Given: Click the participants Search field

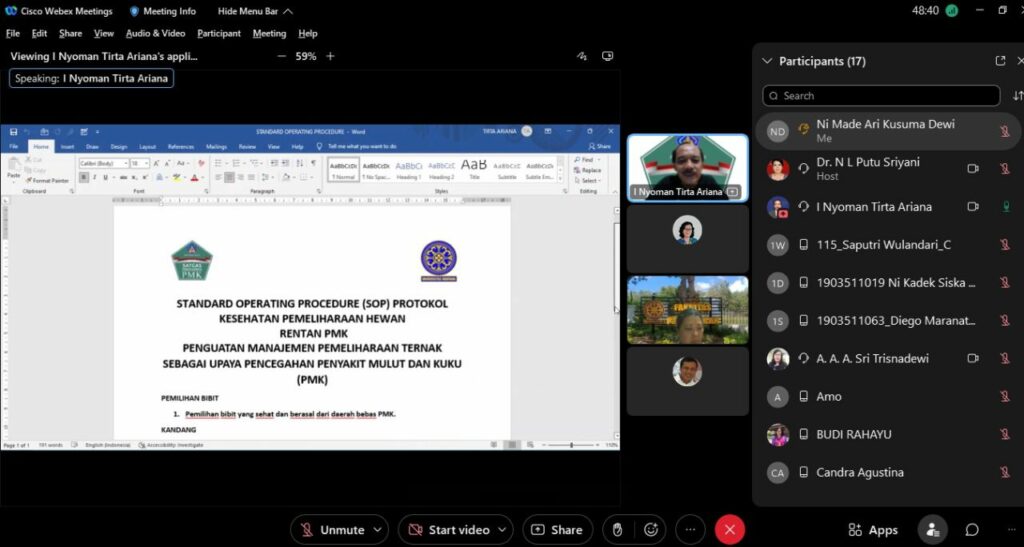Looking at the screenshot, I should [x=880, y=96].
